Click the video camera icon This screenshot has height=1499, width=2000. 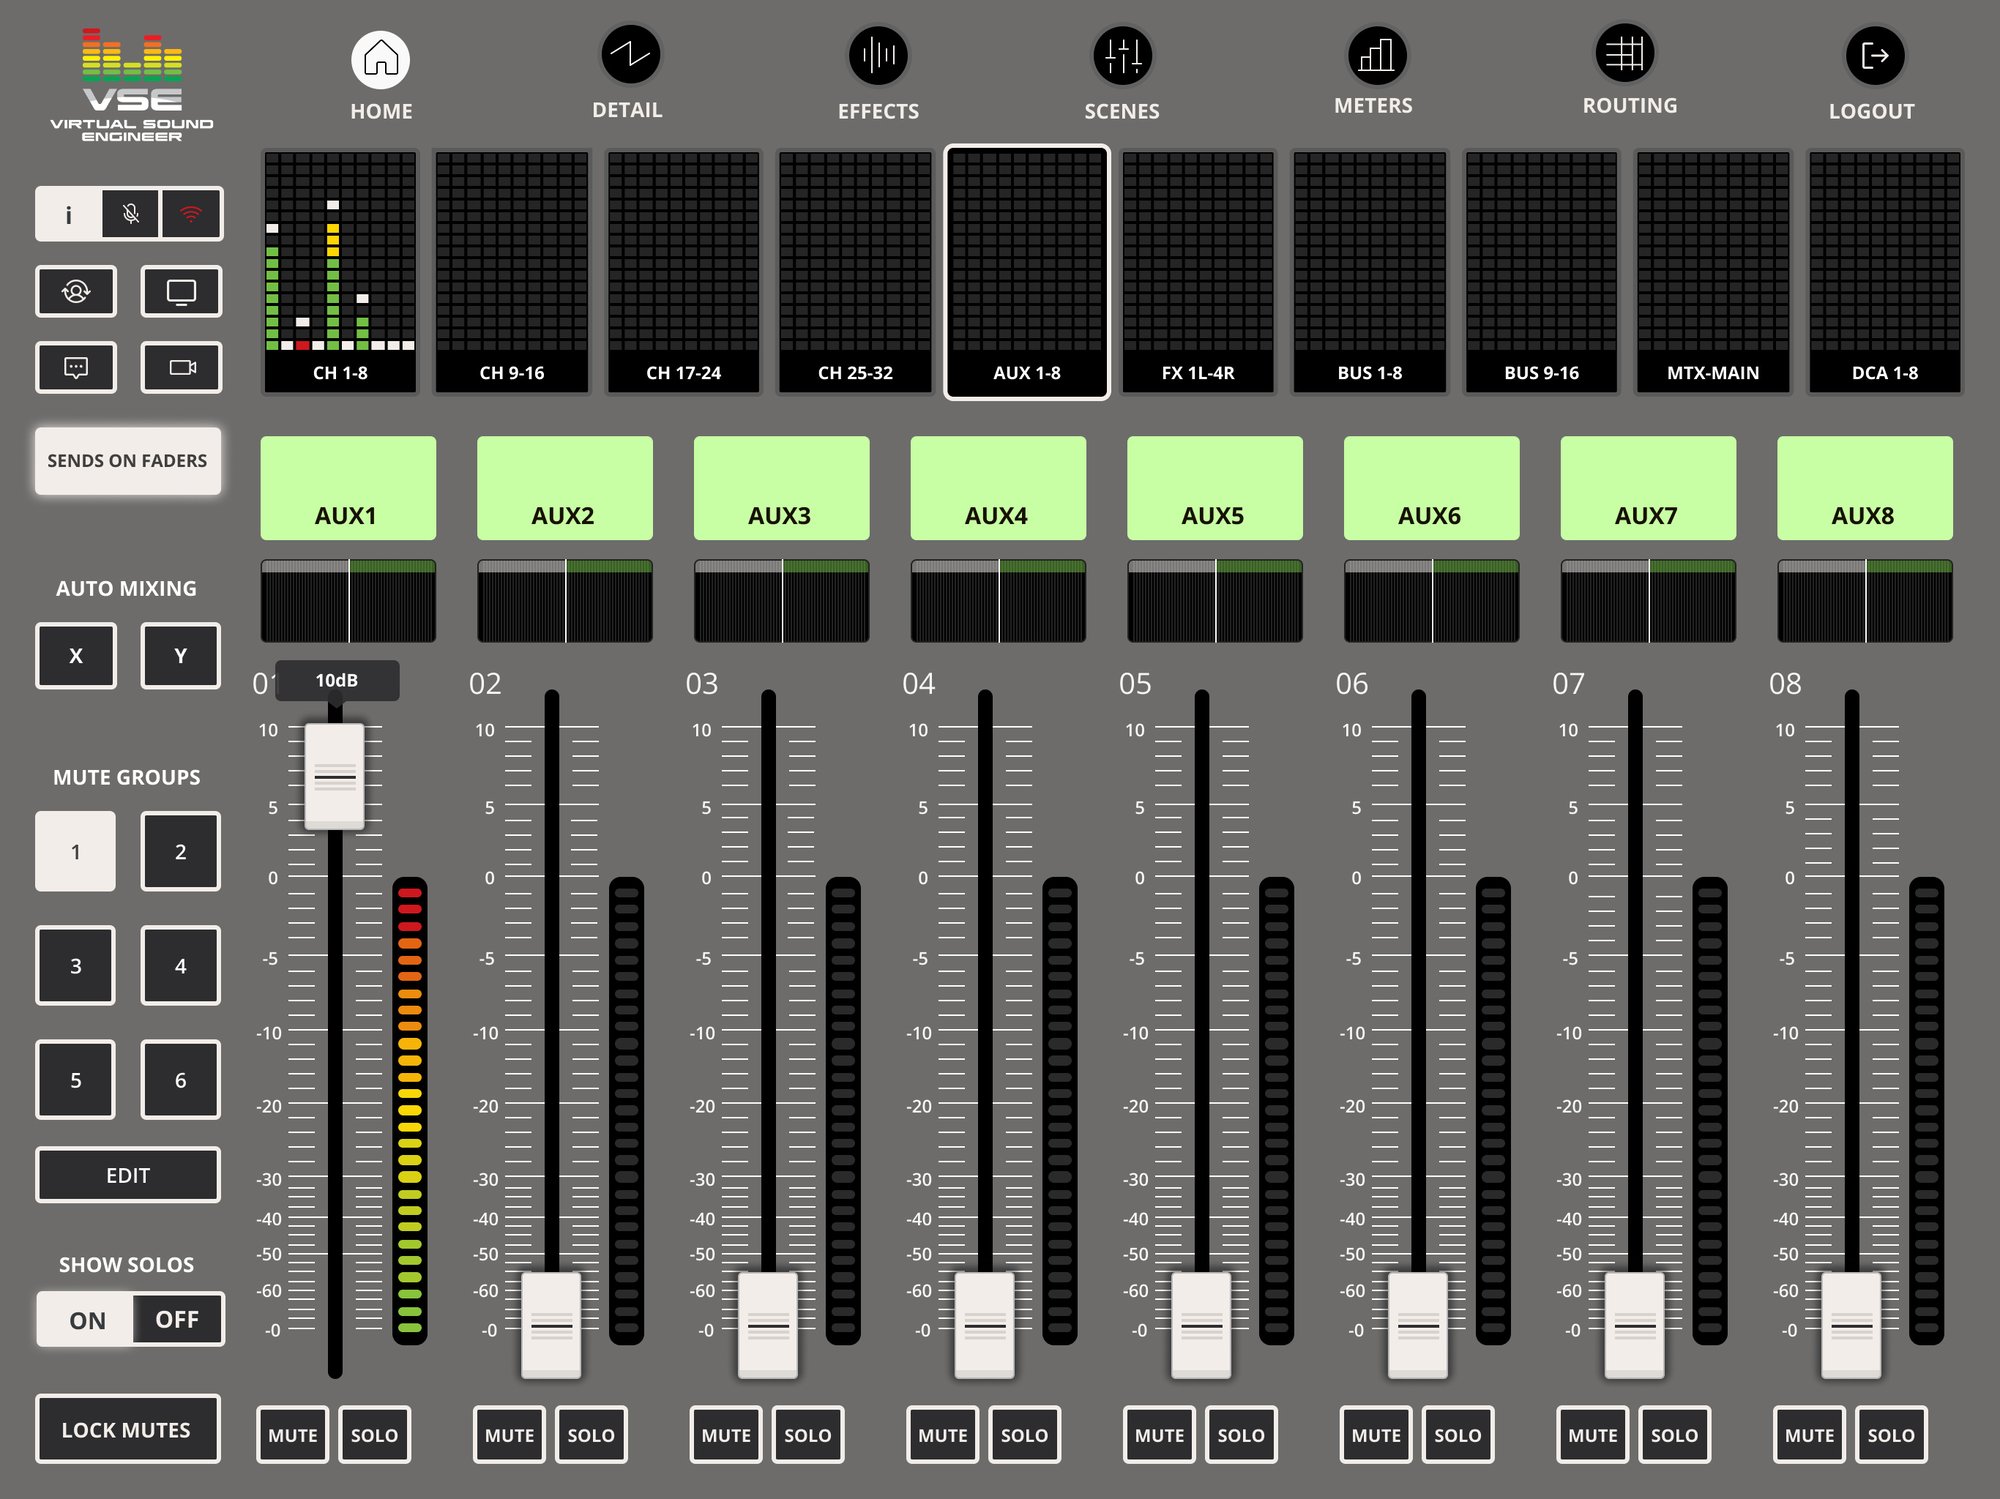coord(181,367)
